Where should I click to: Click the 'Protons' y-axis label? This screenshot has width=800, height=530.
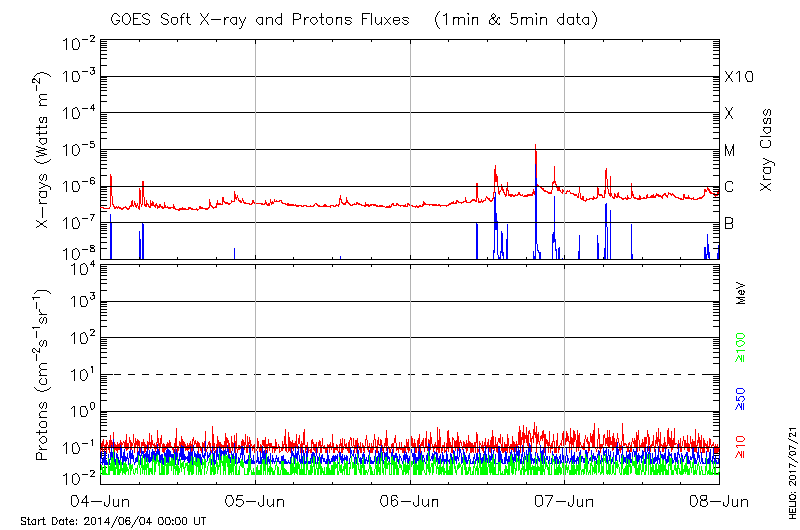[x=44, y=375]
